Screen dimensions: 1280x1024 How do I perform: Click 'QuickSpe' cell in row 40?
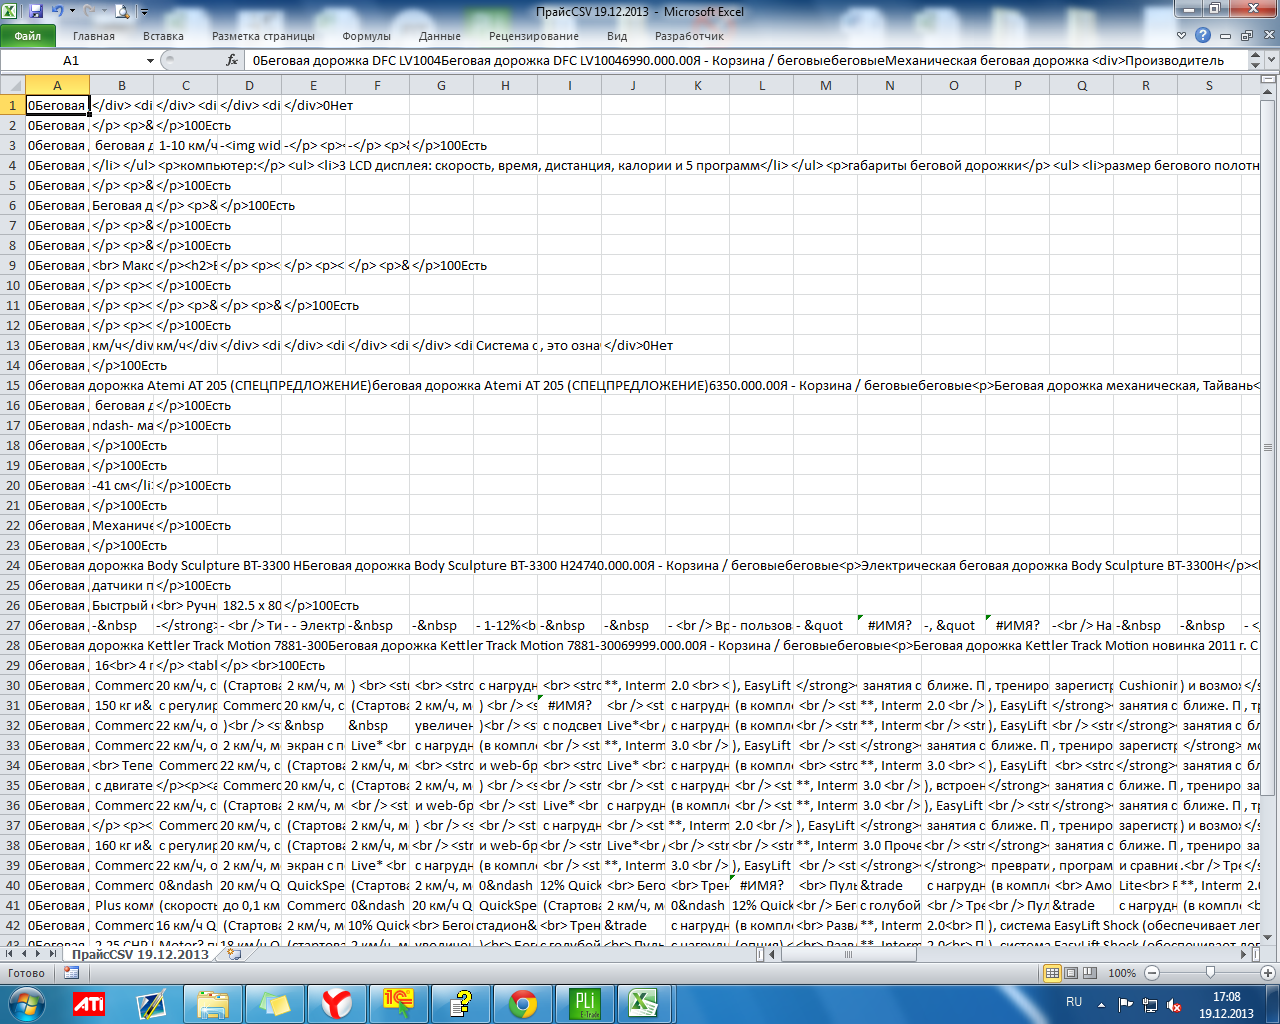point(313,885)
